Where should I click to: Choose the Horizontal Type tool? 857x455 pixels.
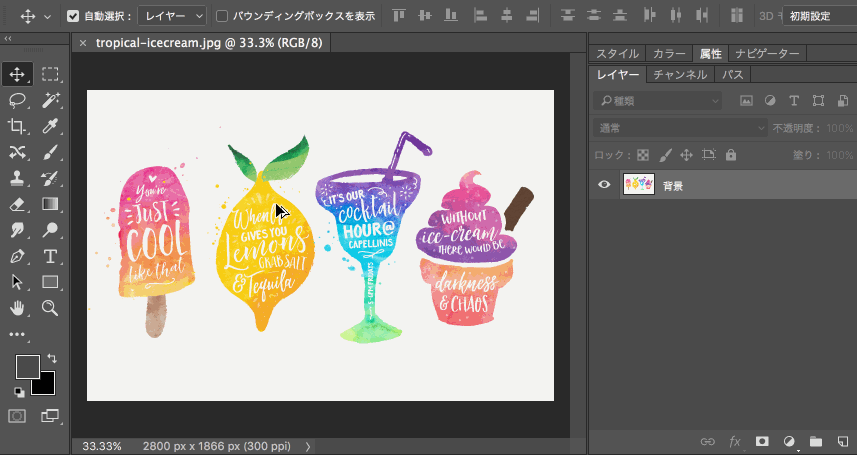[x=51, y=256]
